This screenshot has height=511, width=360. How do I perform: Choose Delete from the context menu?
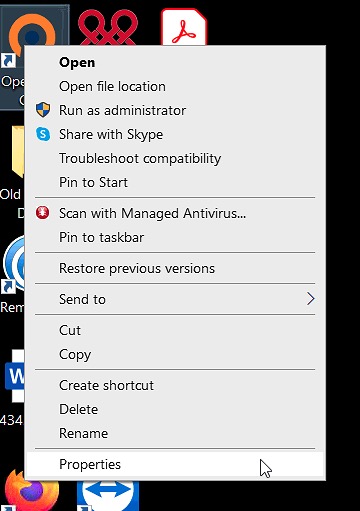[x=175, y=409]
